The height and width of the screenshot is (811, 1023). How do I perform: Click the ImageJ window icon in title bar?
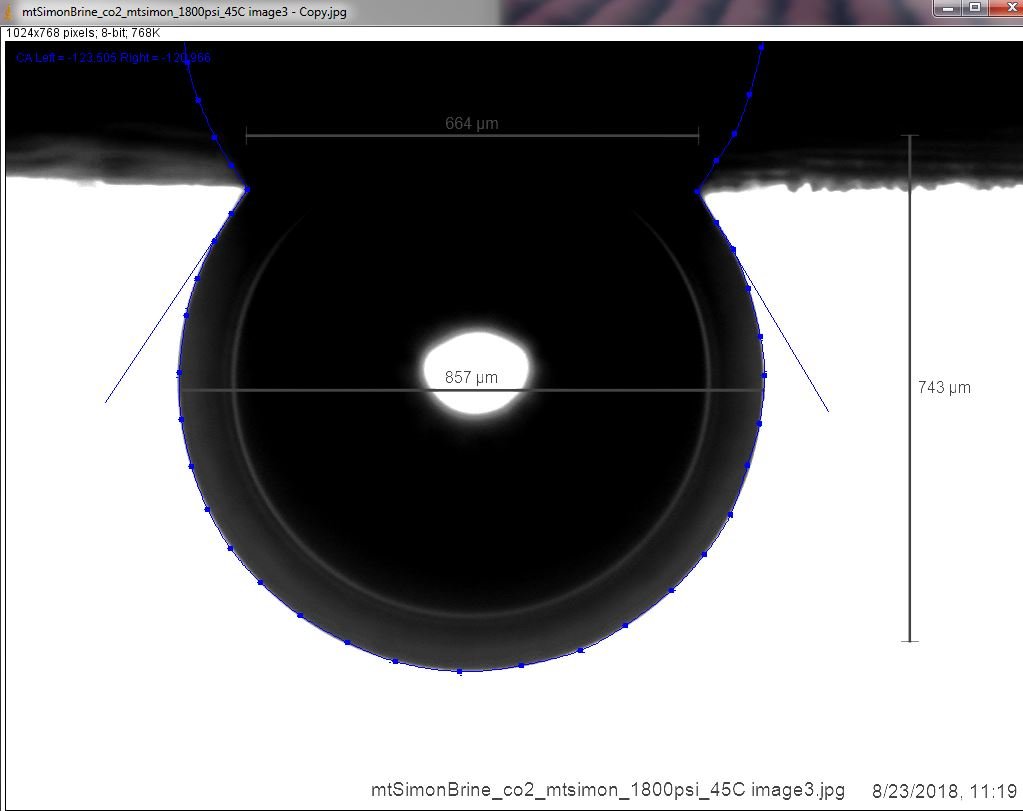point(8,11)
